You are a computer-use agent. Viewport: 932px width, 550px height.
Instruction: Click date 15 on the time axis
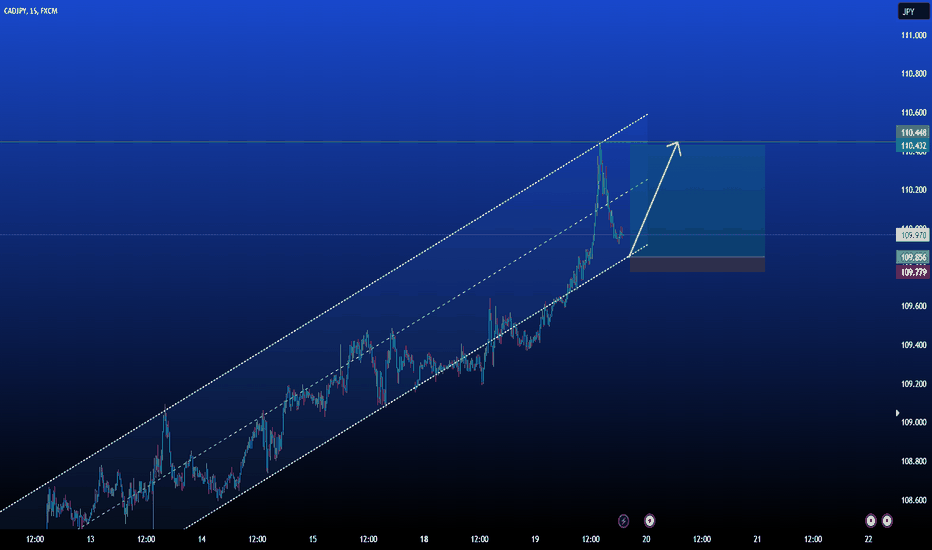(x=313, y=539)
